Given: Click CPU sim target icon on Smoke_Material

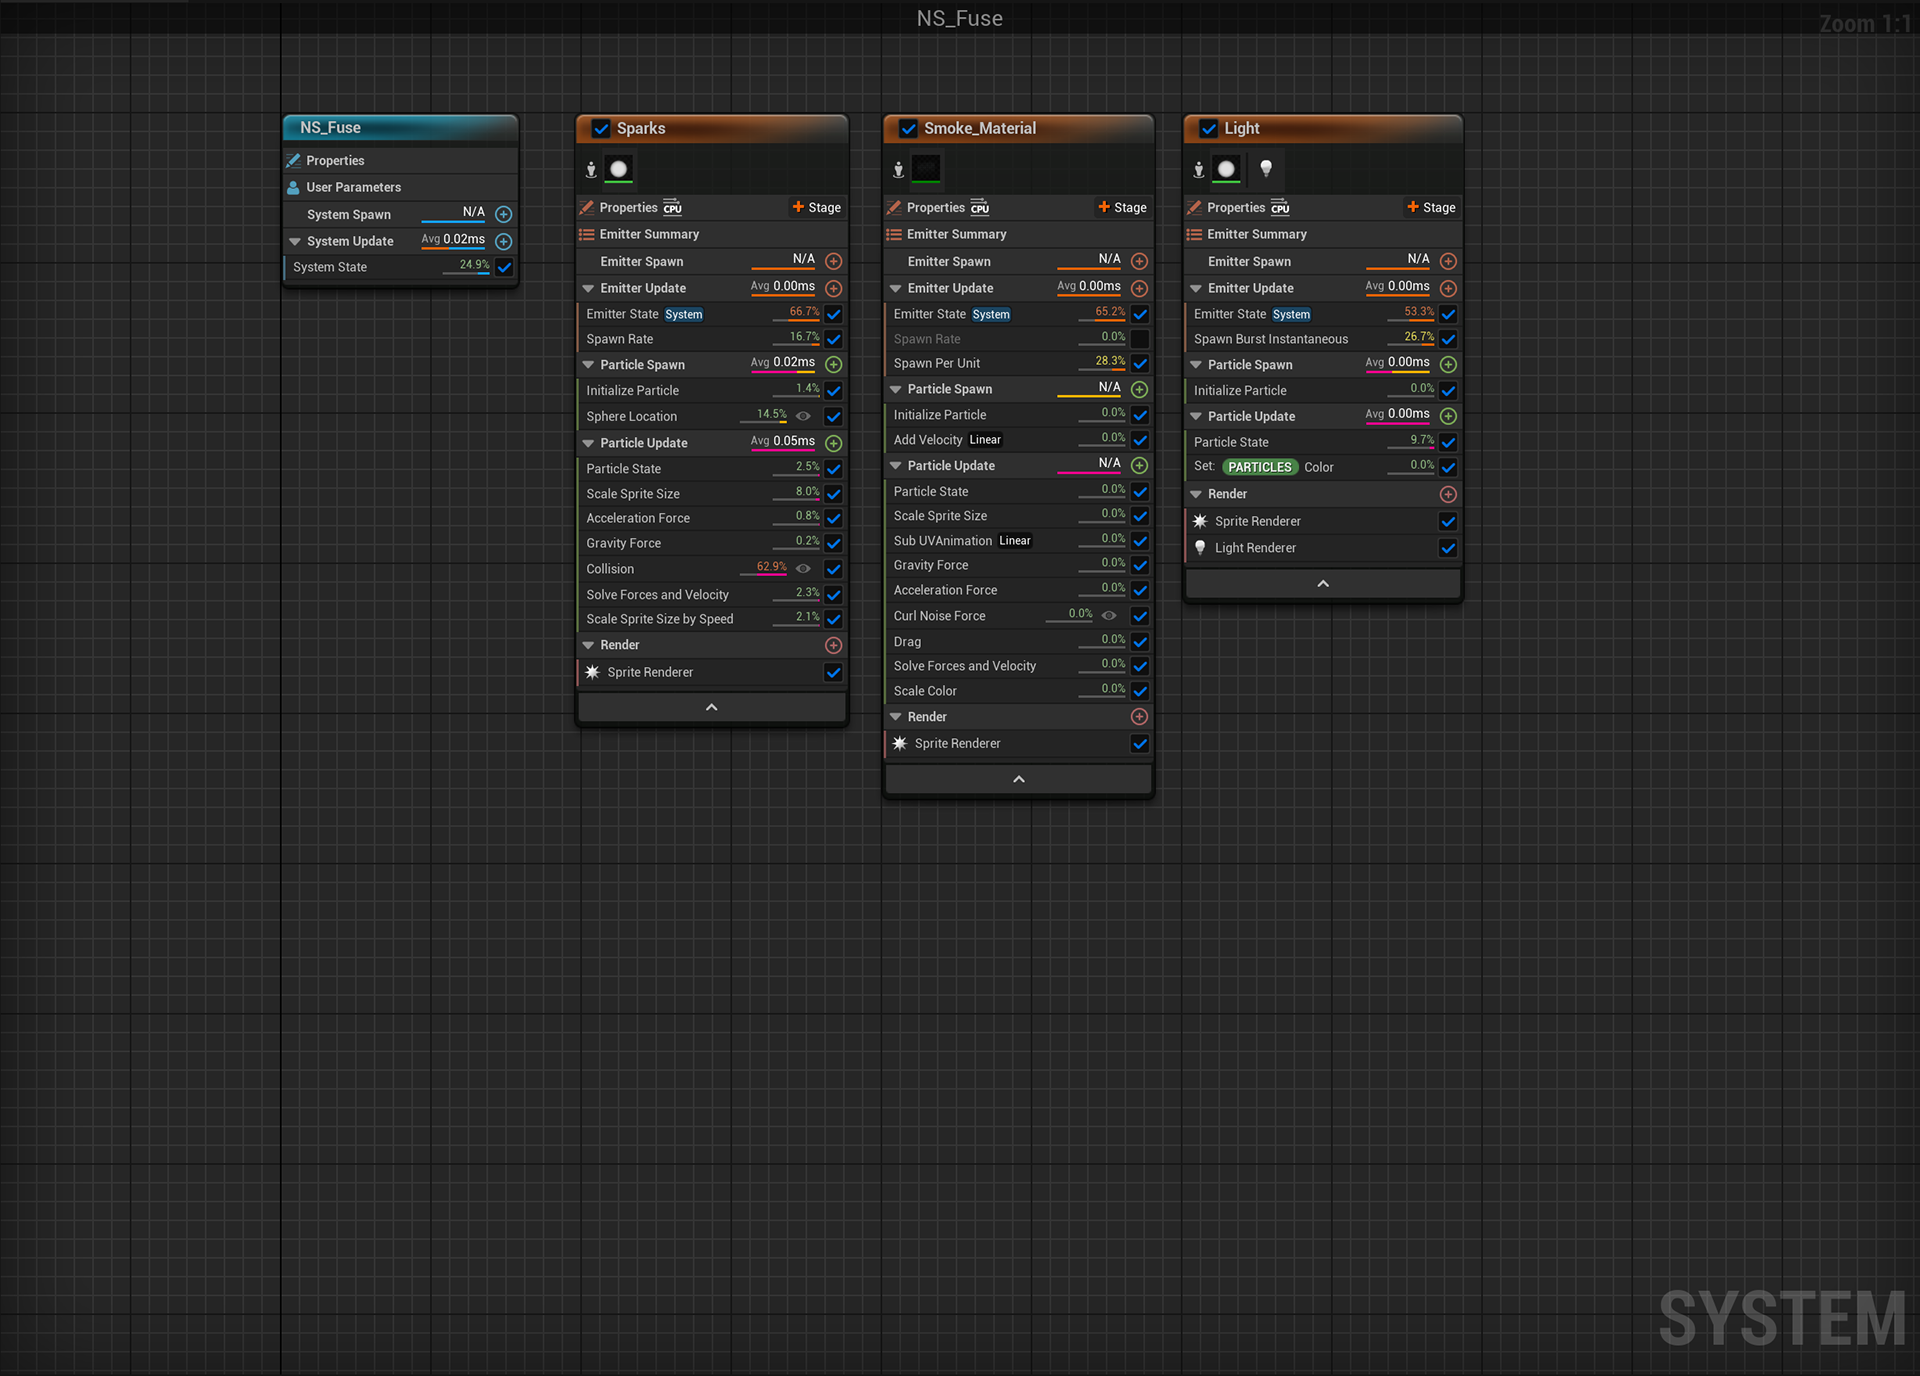Looking at the screenshot, I should coord(980,207).
